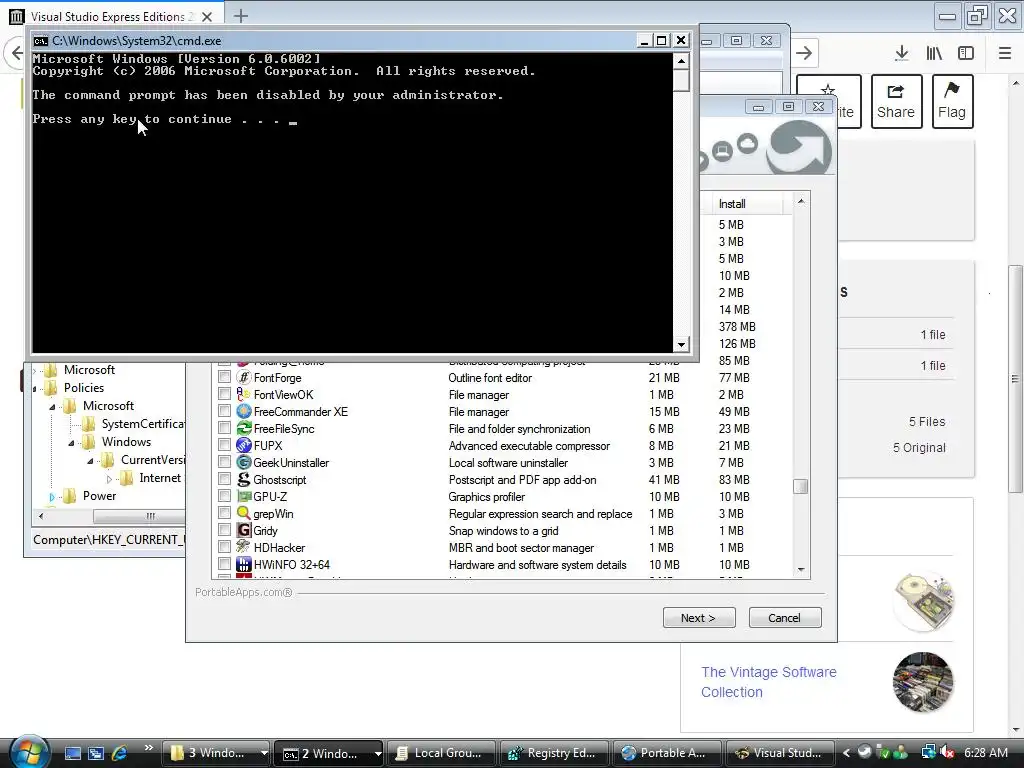Check the FontForge checkbox

click(x=224, y=377)
